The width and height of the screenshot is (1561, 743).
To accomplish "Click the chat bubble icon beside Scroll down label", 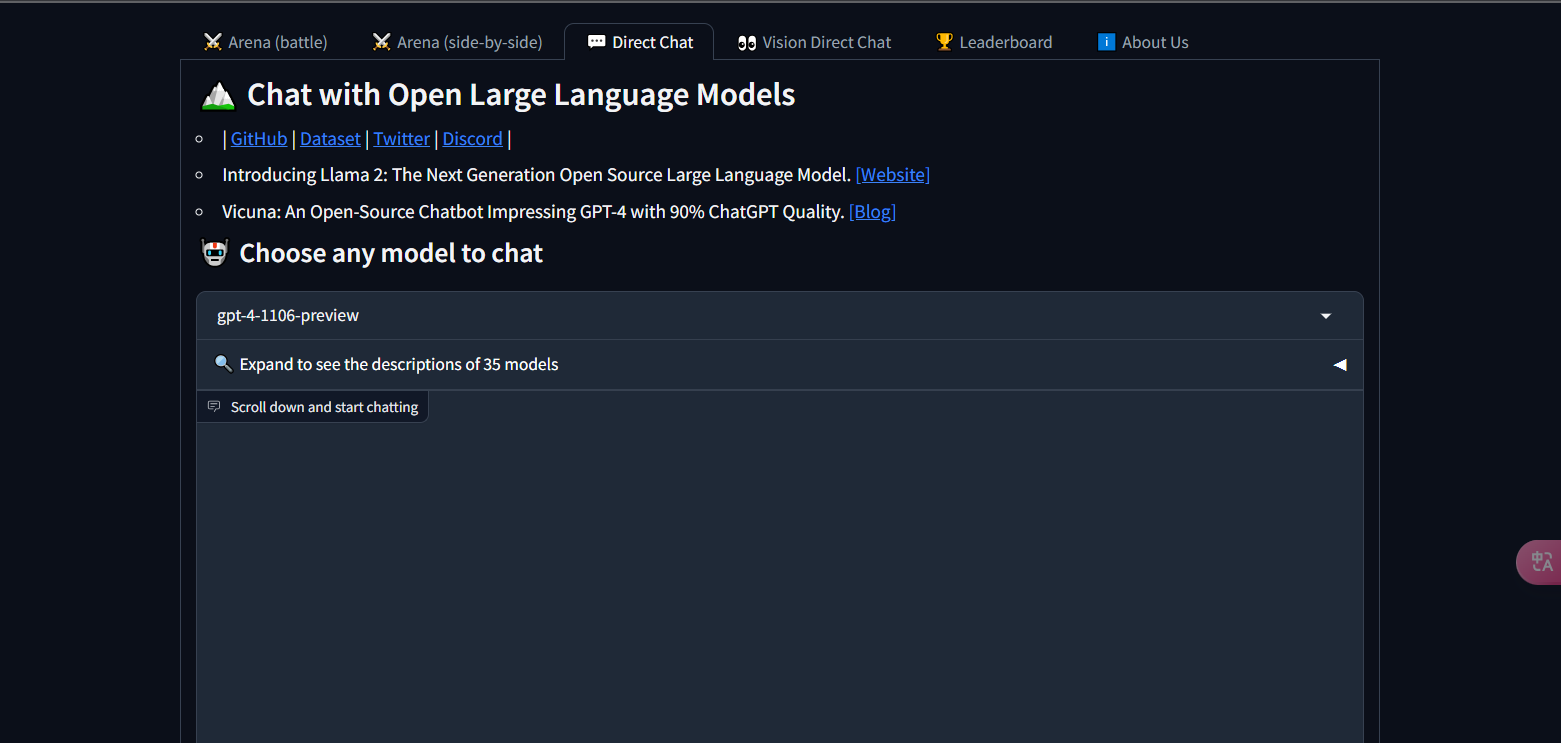I will (x=213, y=407).
